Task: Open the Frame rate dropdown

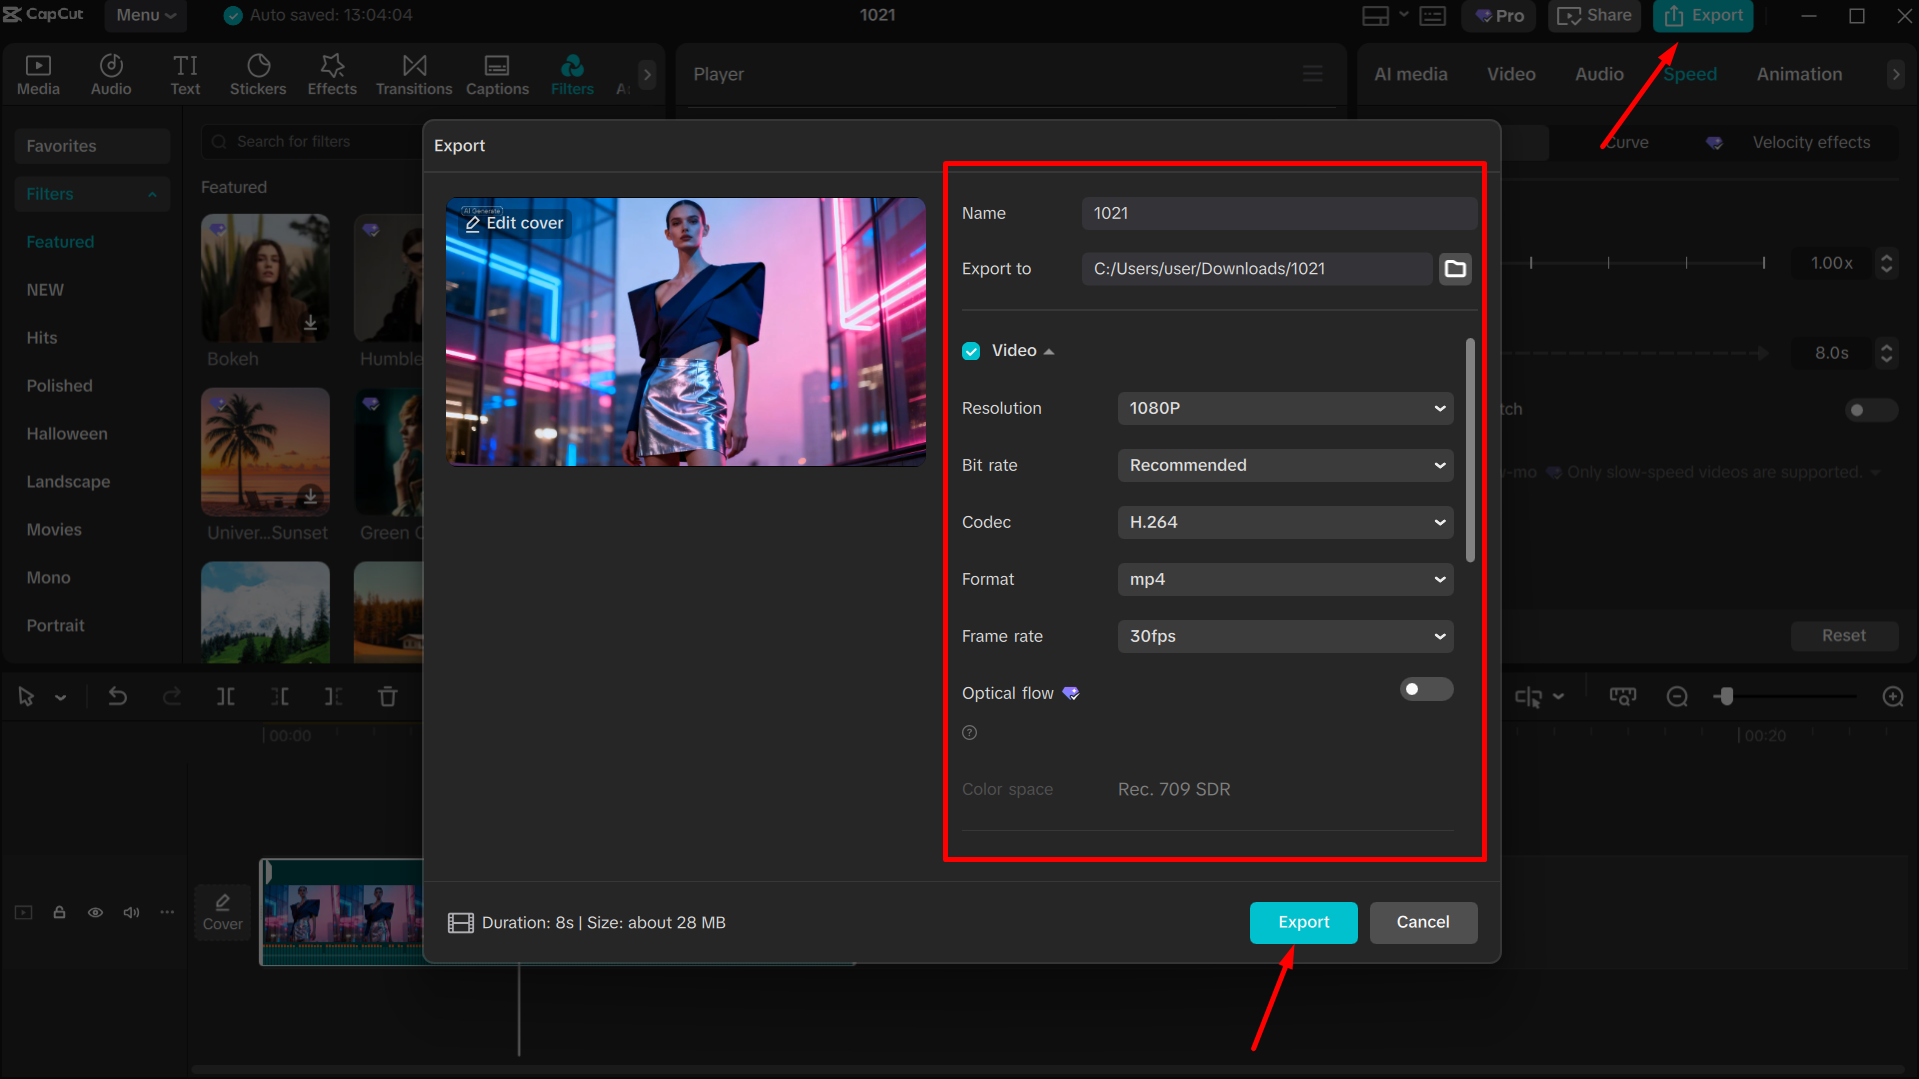Action: [x=1285, y=636]
